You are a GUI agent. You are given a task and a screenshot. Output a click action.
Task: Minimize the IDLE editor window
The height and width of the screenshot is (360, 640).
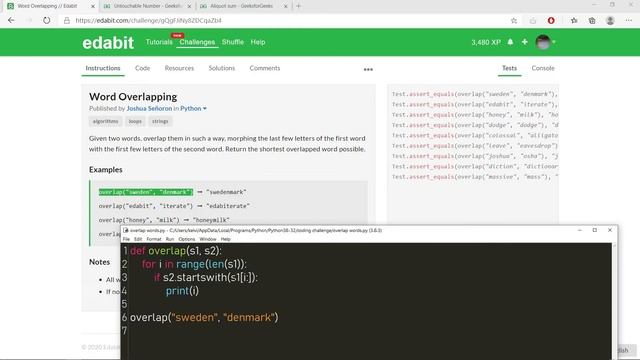[580, 230]
